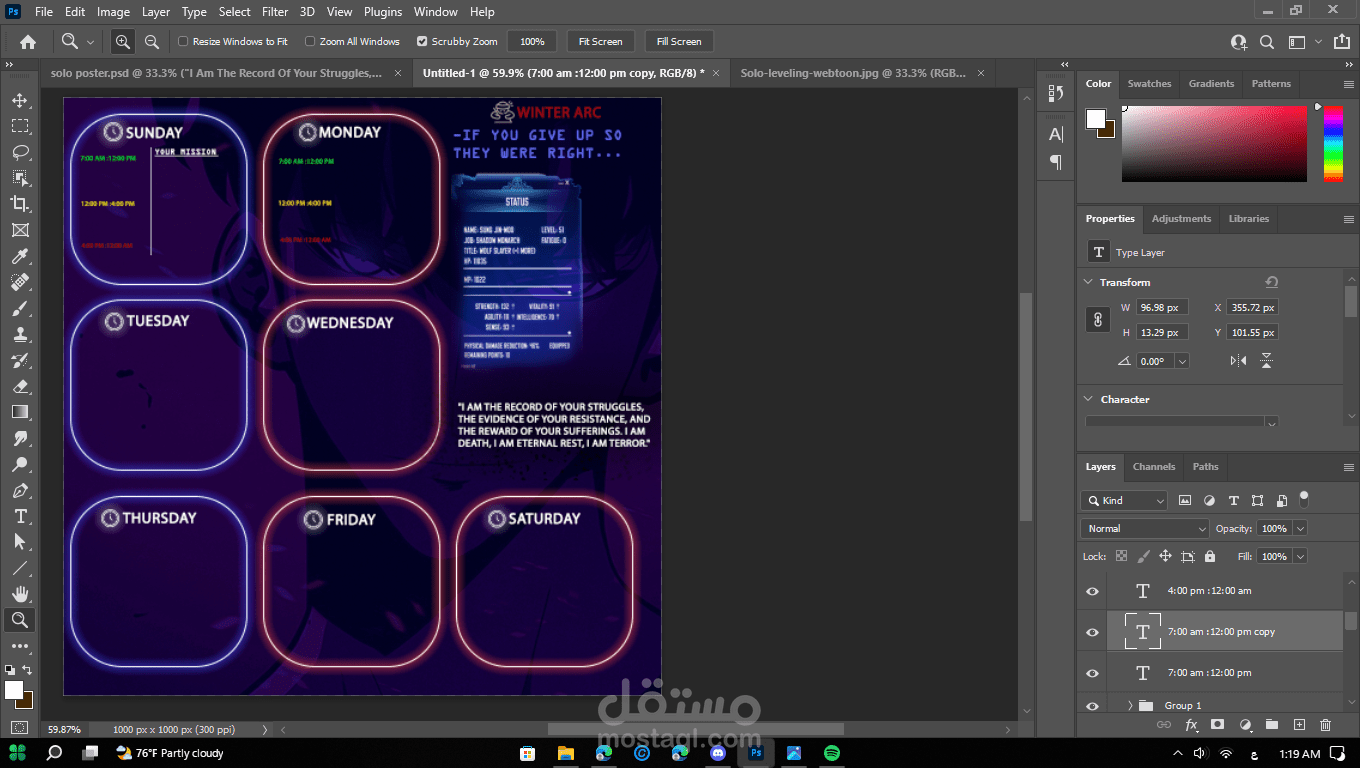
Task: Select the Pen tool
Action: [x=20, y=490]
